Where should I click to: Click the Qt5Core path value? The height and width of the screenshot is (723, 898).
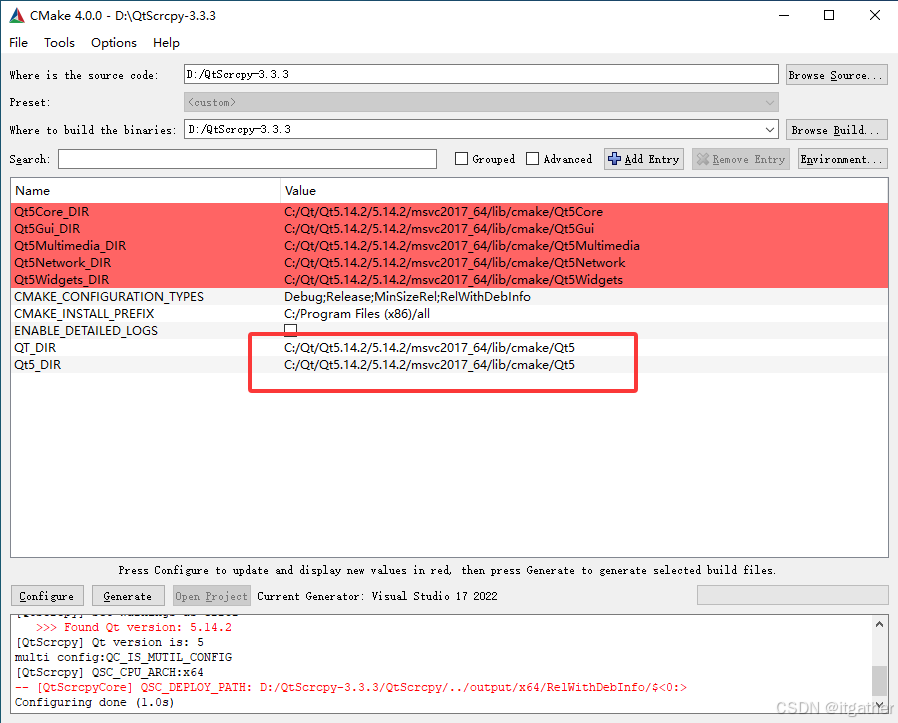tap(443, 211)
